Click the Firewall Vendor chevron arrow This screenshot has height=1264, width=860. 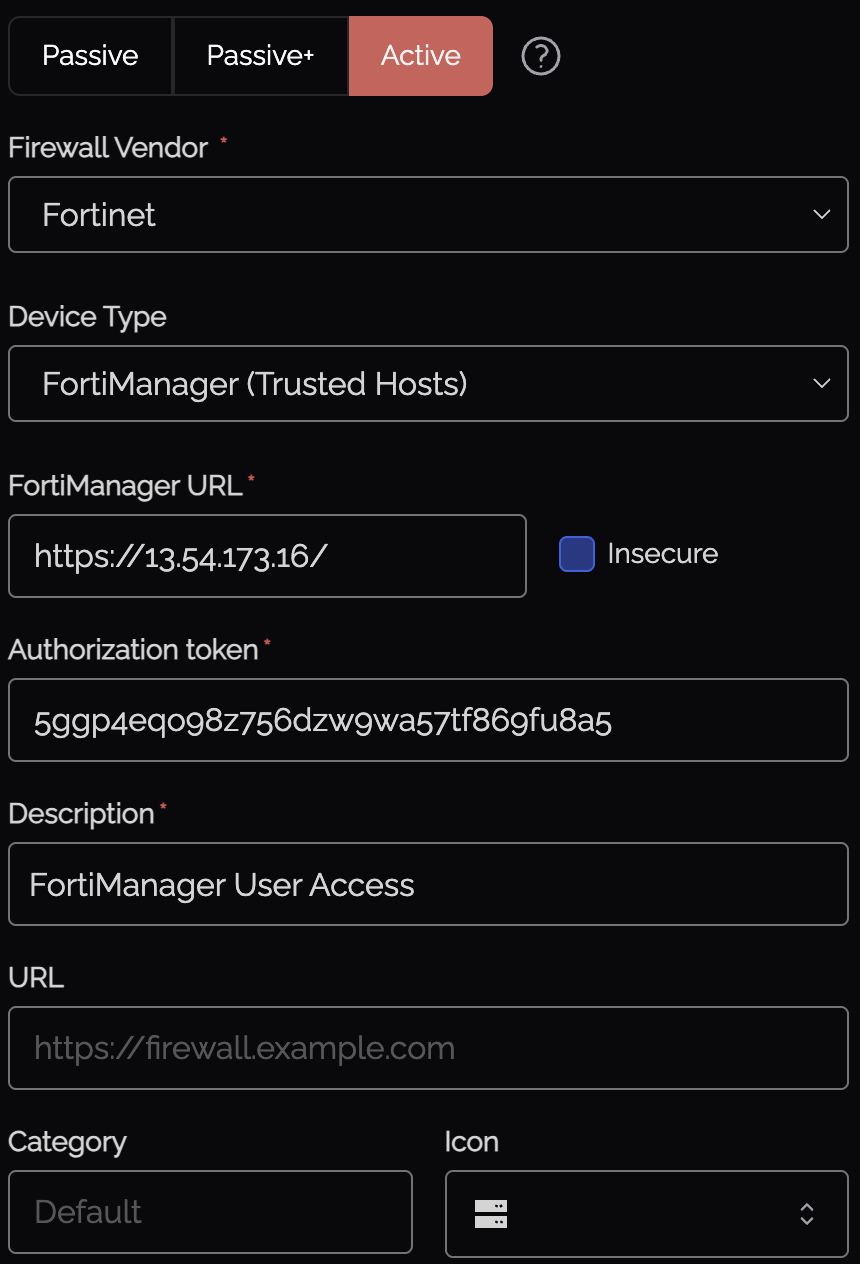pyautogui.click(x=822, y=215)
